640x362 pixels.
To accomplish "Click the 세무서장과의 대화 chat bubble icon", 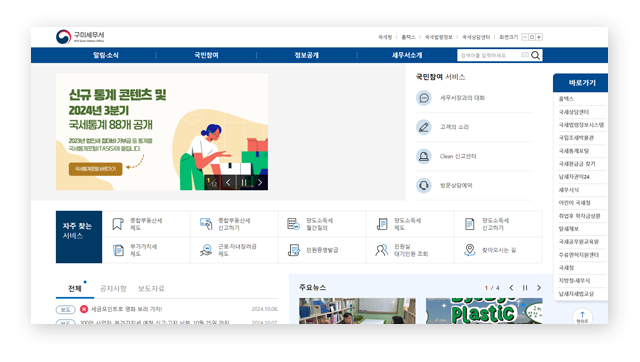I will [424, 98].
